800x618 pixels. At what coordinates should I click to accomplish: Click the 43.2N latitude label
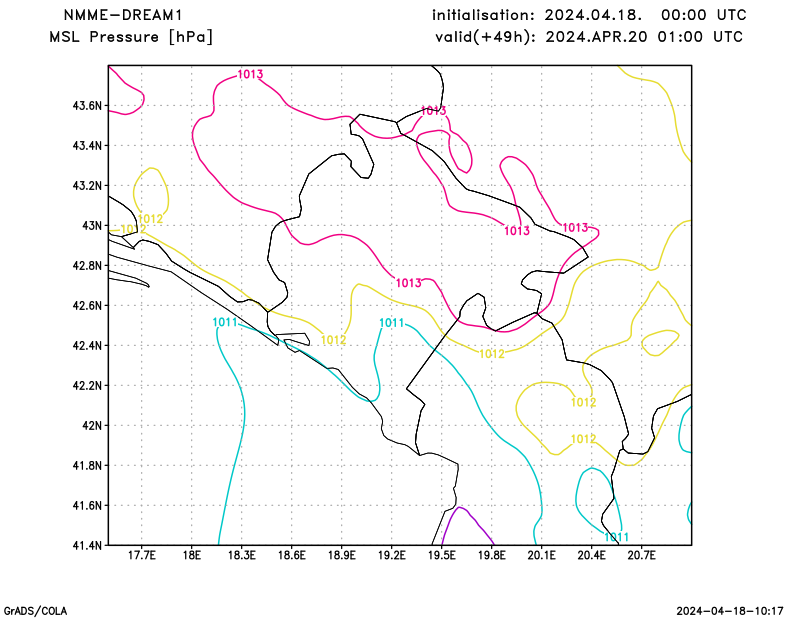pyautogui.click(x=87, y=186)
